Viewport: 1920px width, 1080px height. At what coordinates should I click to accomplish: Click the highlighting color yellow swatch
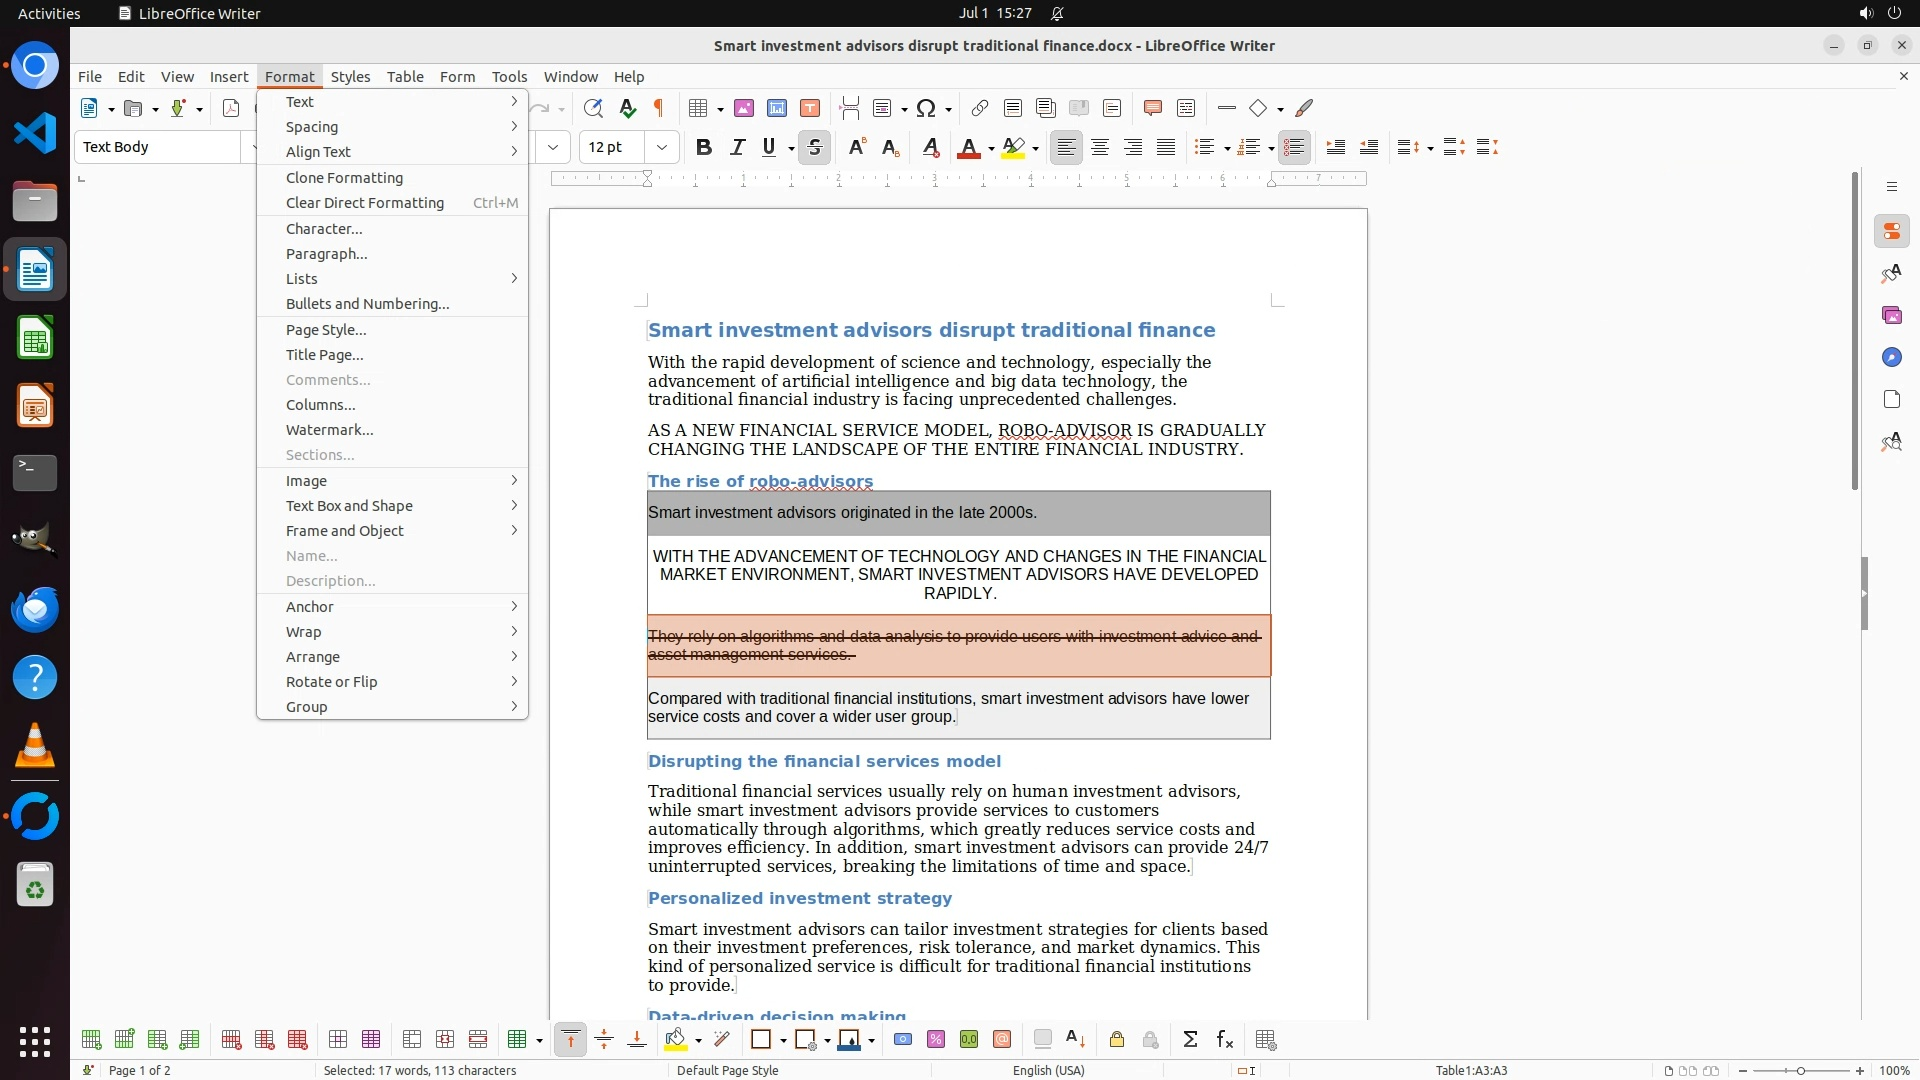(1013, 147)
